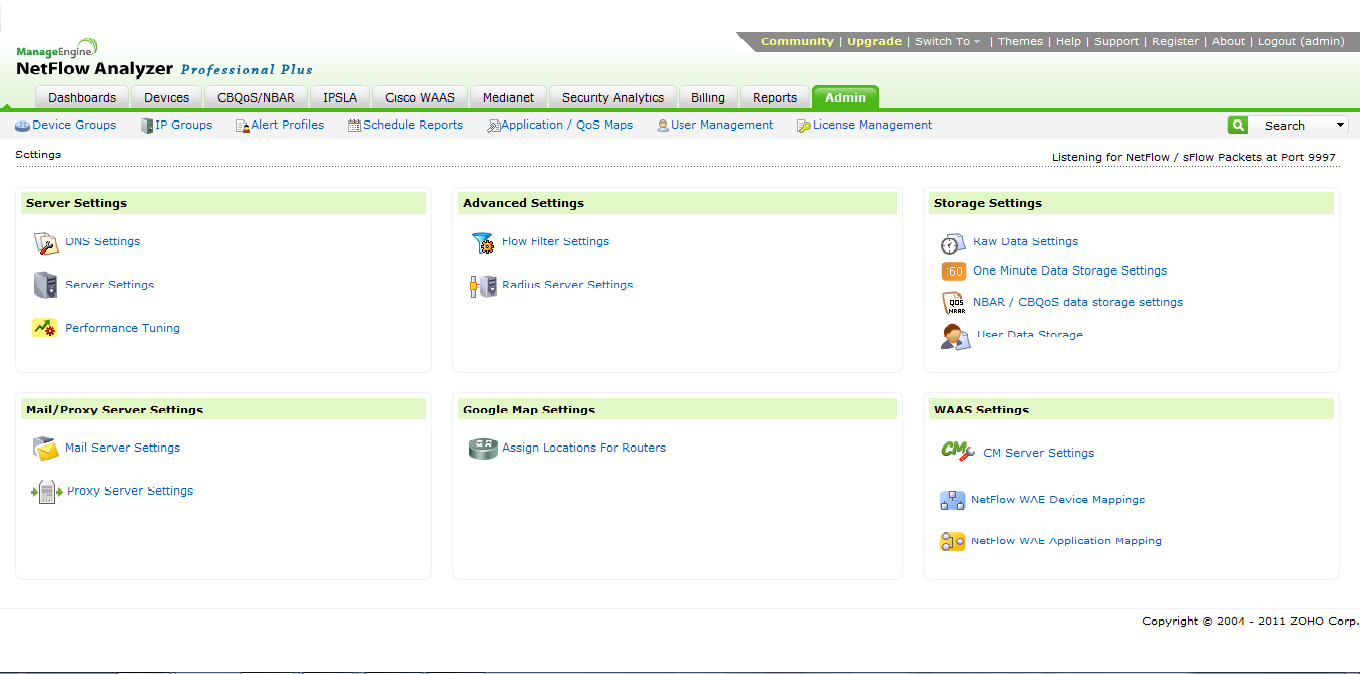Open the Performance Tuning link
1360x674 pixels.
click(122, 328)
